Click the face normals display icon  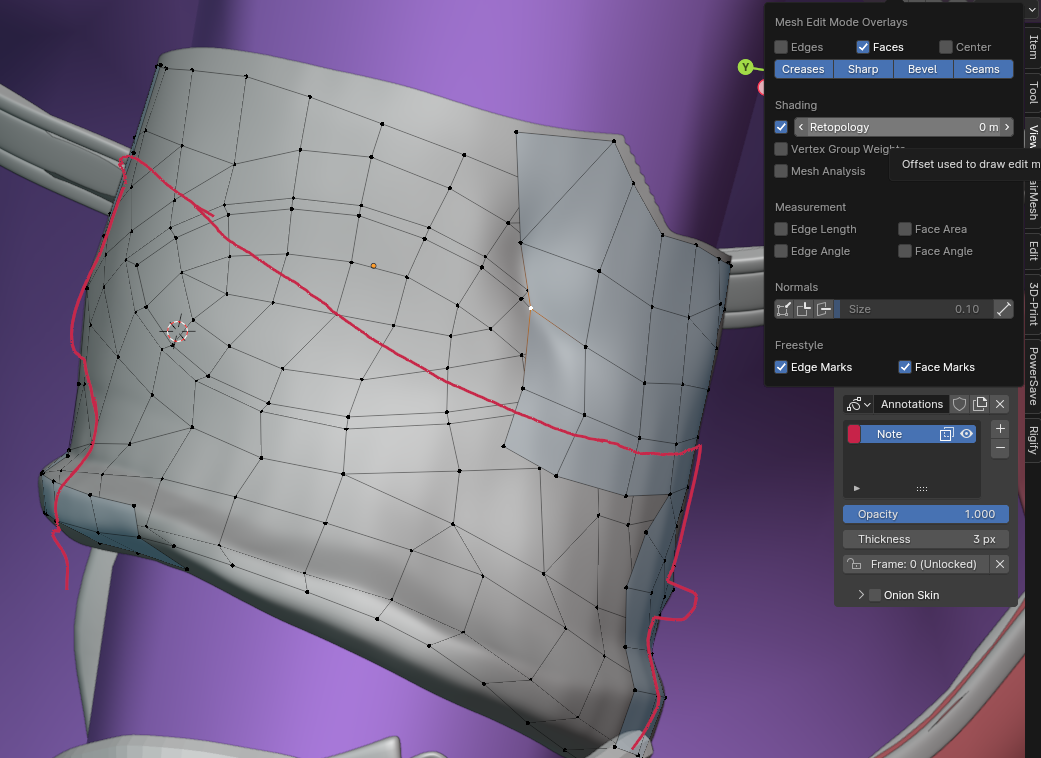(x=824, y=309)
